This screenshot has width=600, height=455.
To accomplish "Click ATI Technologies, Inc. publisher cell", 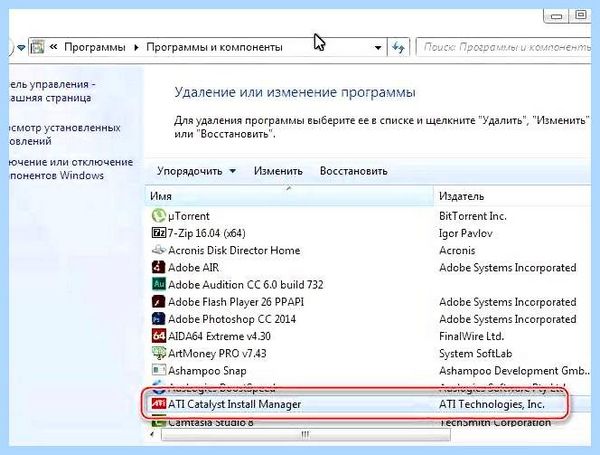I will 491,404.
